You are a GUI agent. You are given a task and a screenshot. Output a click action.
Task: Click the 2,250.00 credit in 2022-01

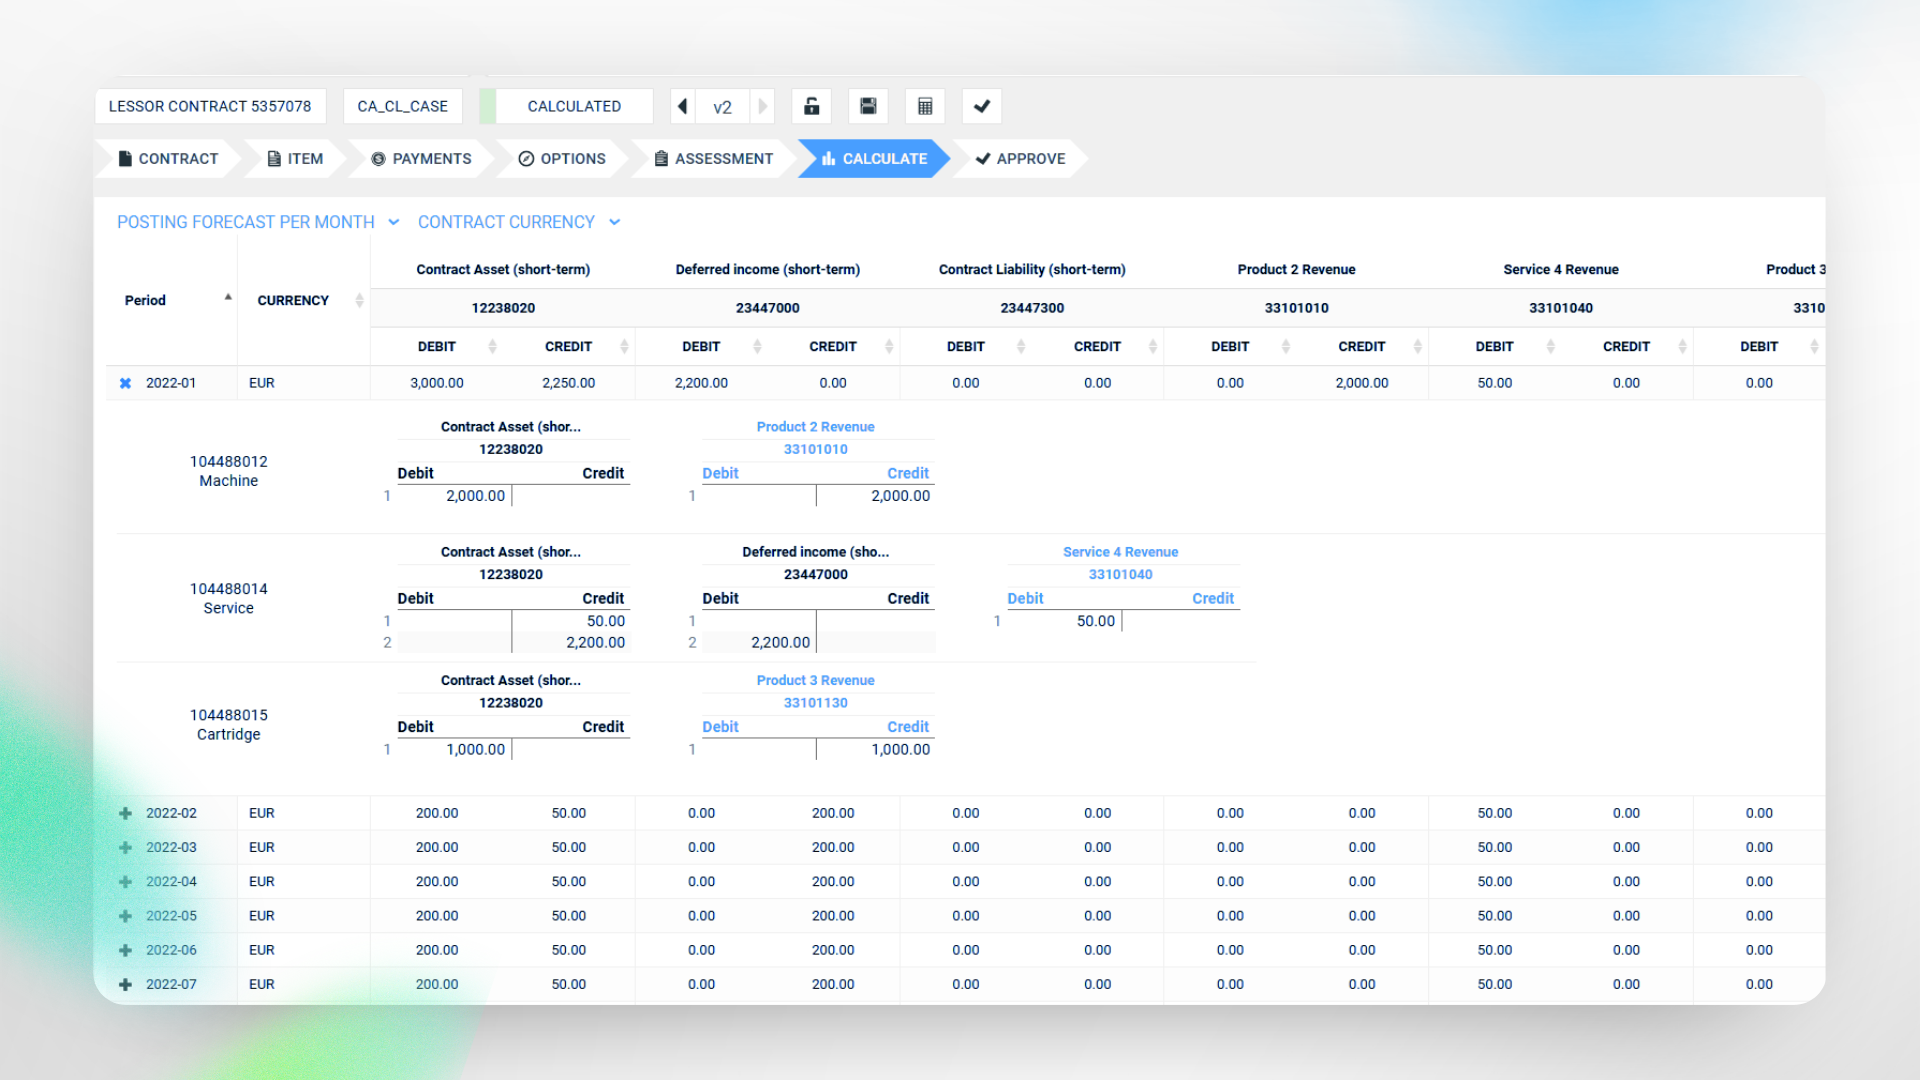pos(568,383)
